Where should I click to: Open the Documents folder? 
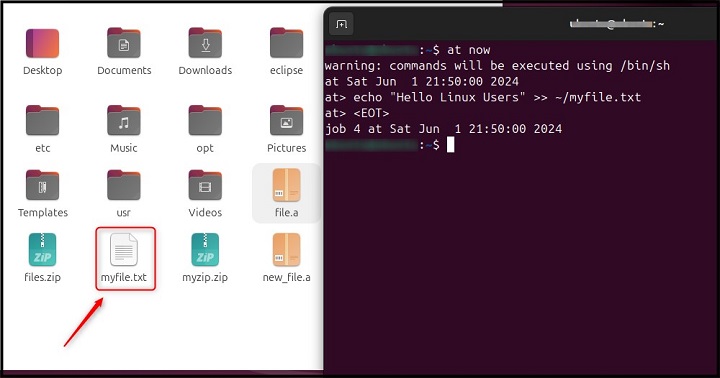tap(124, 43)
